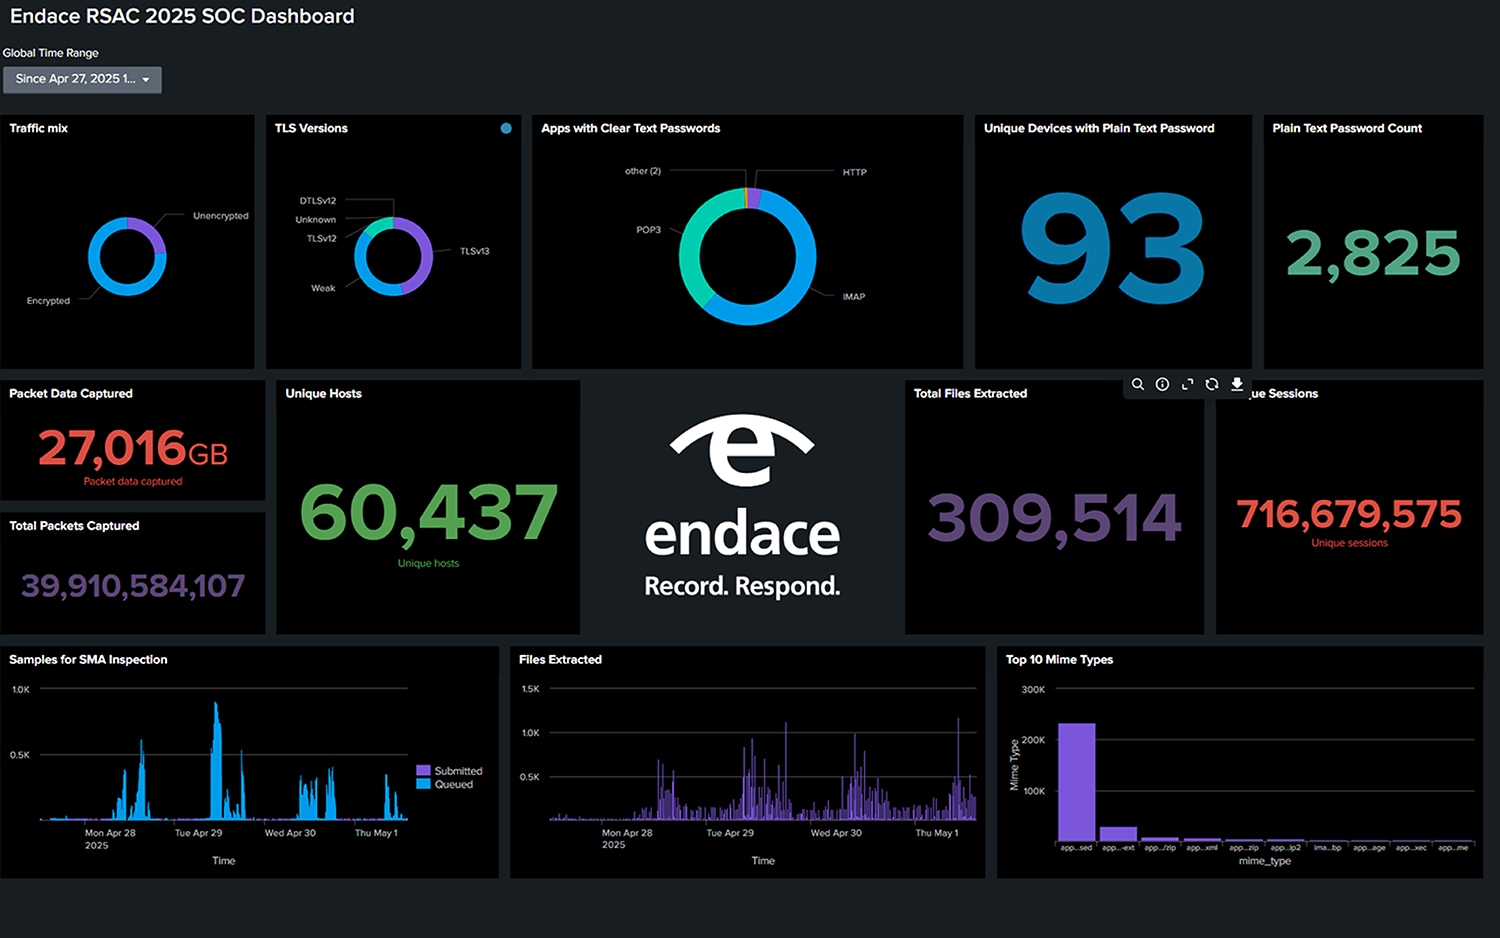Click the Encrypted label in Traffic mix

pos(48,301)
